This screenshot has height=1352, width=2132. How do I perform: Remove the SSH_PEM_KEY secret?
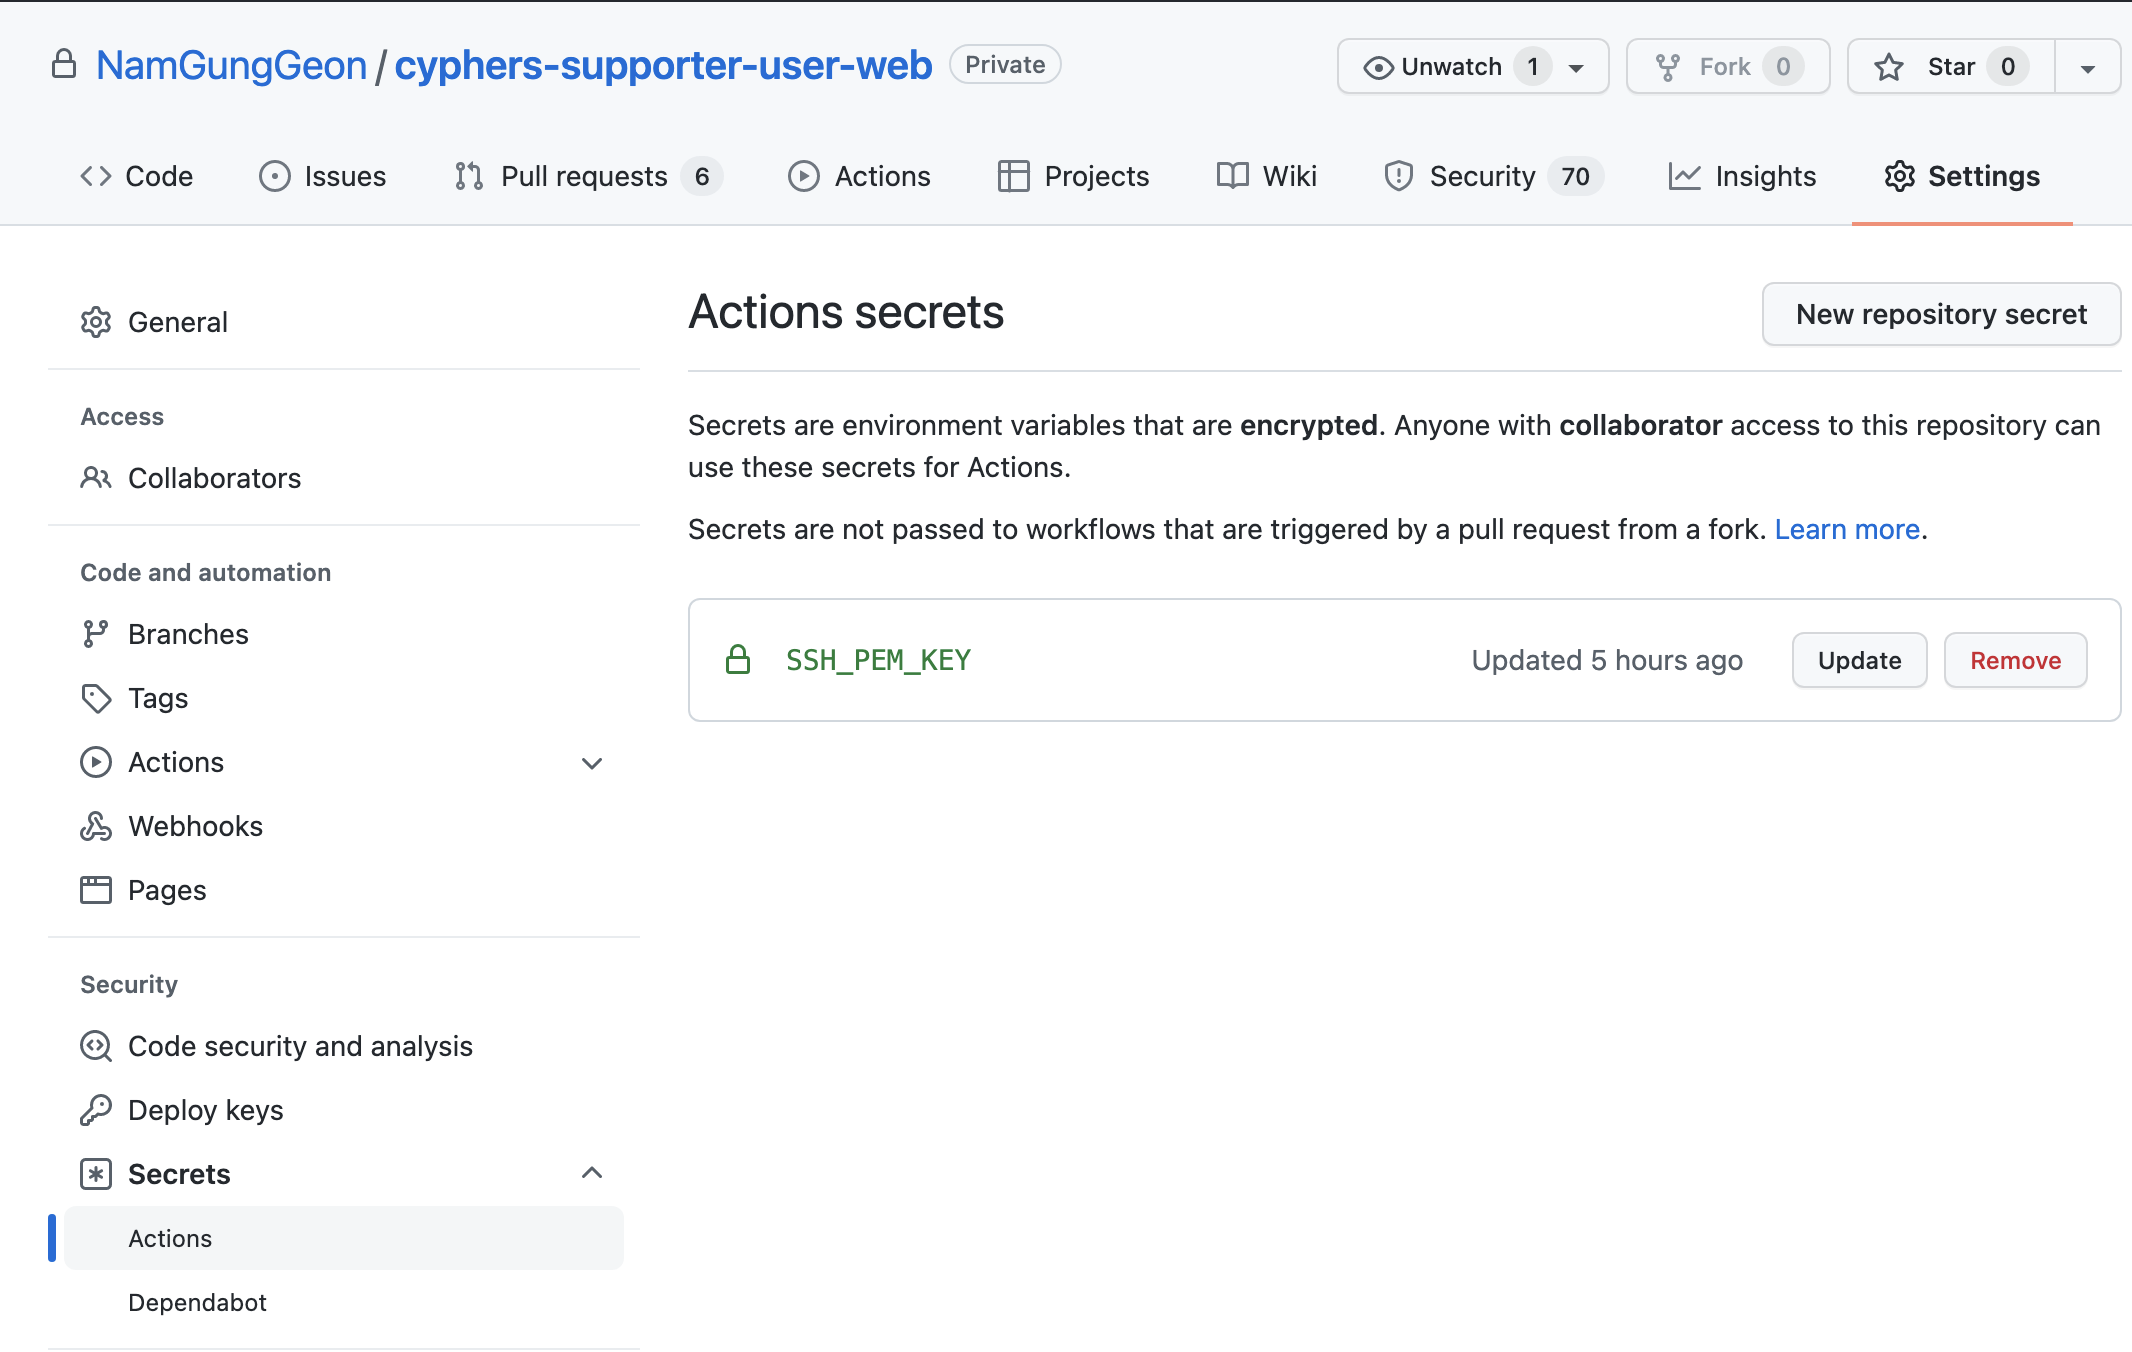point(2015,660)
